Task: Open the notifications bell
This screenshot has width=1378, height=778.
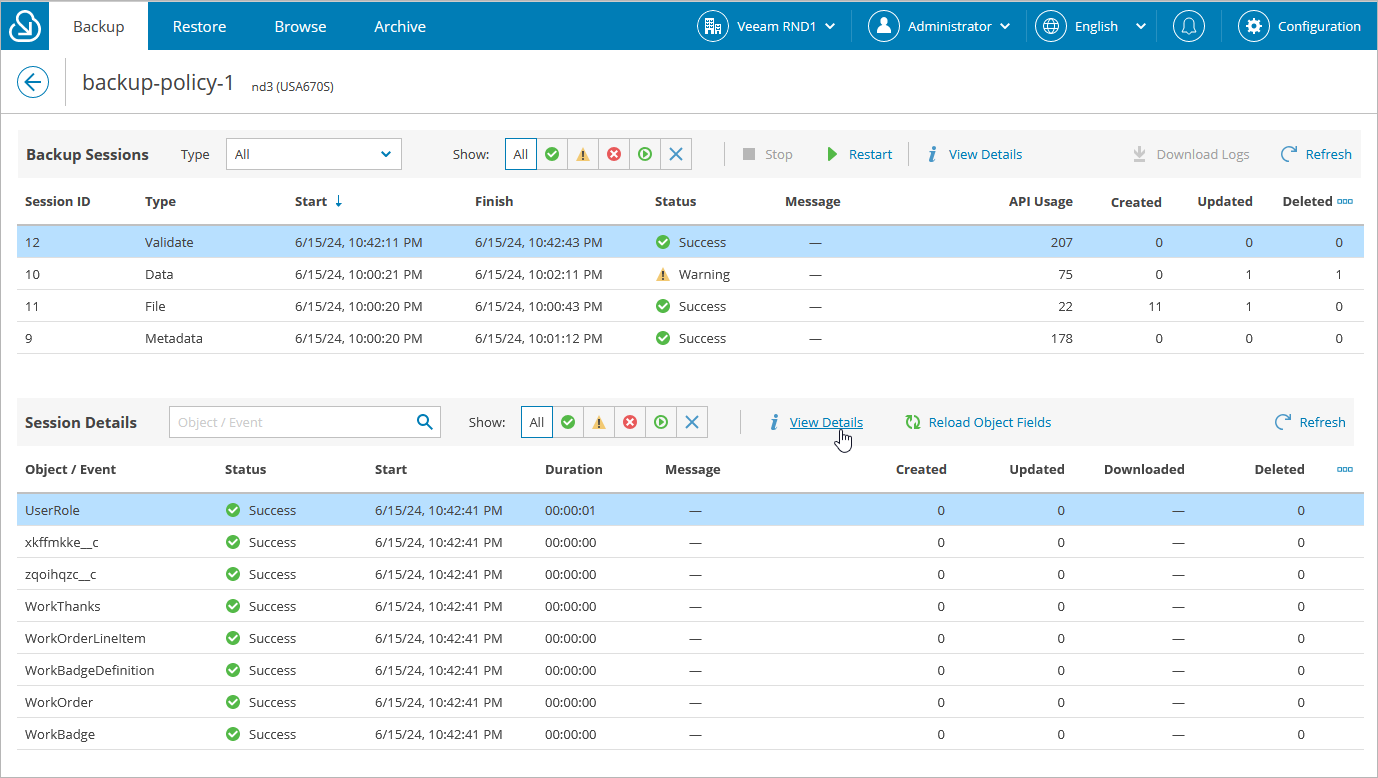Action: pyautogui.click(x=1188, y=26)
